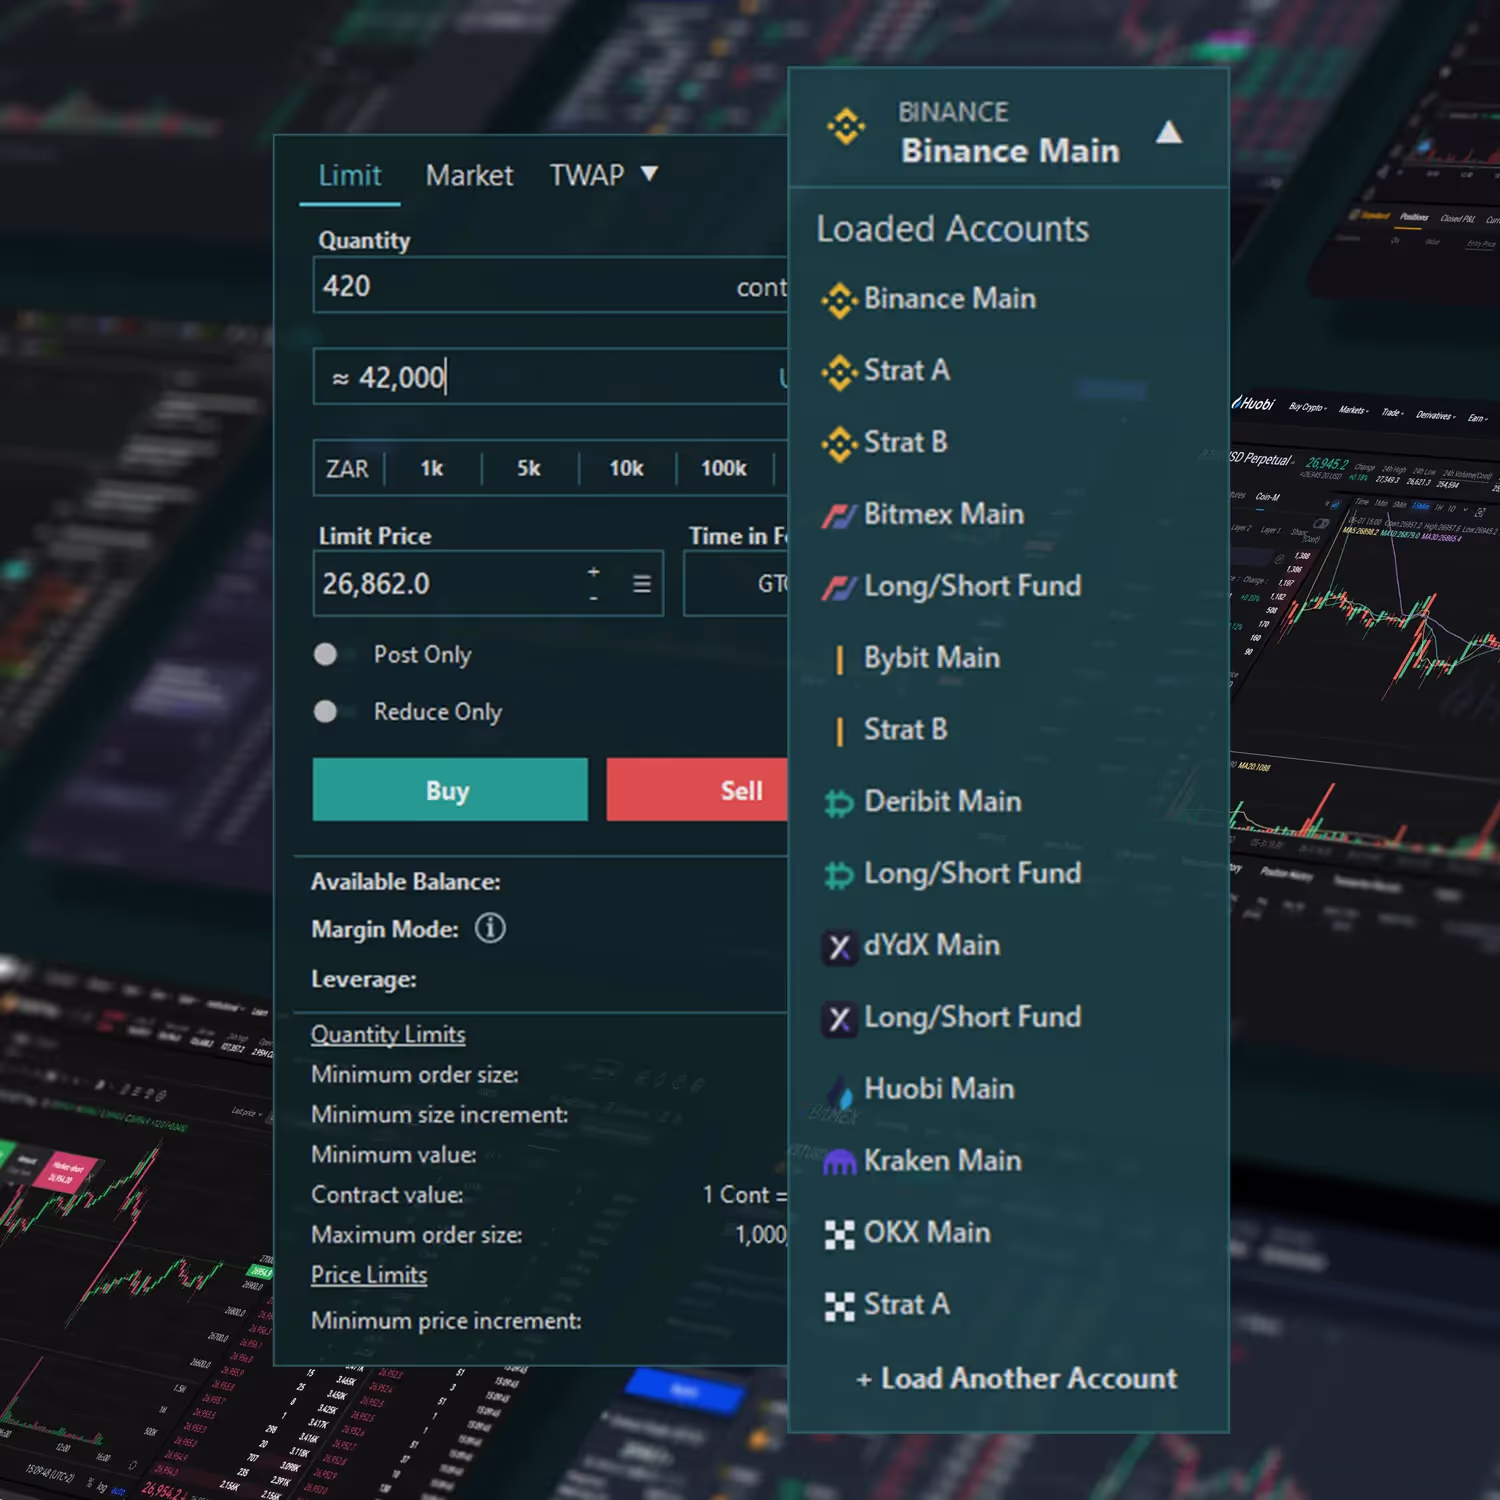Click the Minimum order size text
The image size is (1500, 1500).
click(x=415, y=1075)
